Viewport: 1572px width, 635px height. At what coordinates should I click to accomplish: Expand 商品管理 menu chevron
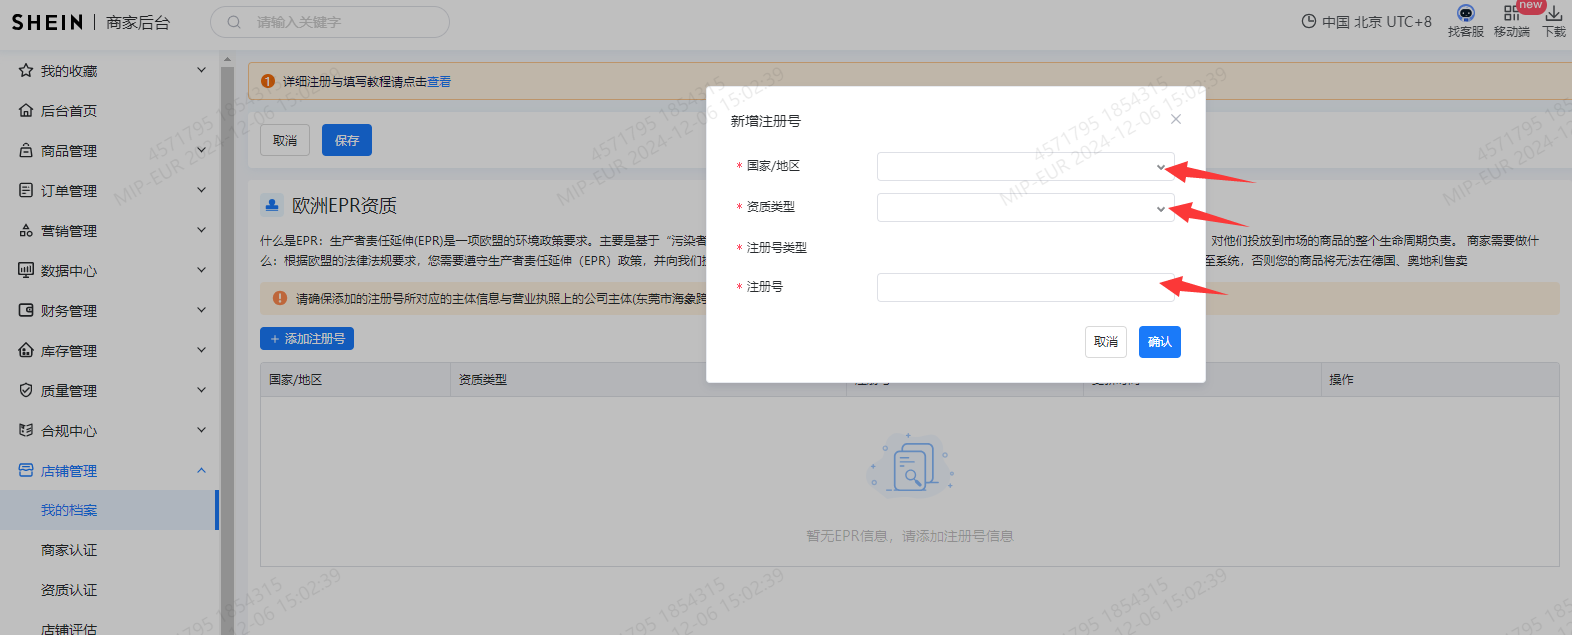(201, 150)
